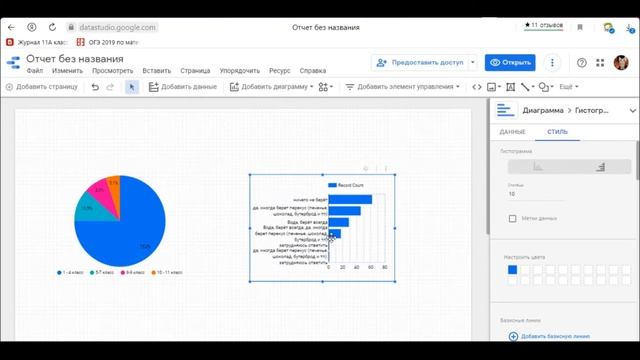Select the line drawing tool

[x=527, y=87]
